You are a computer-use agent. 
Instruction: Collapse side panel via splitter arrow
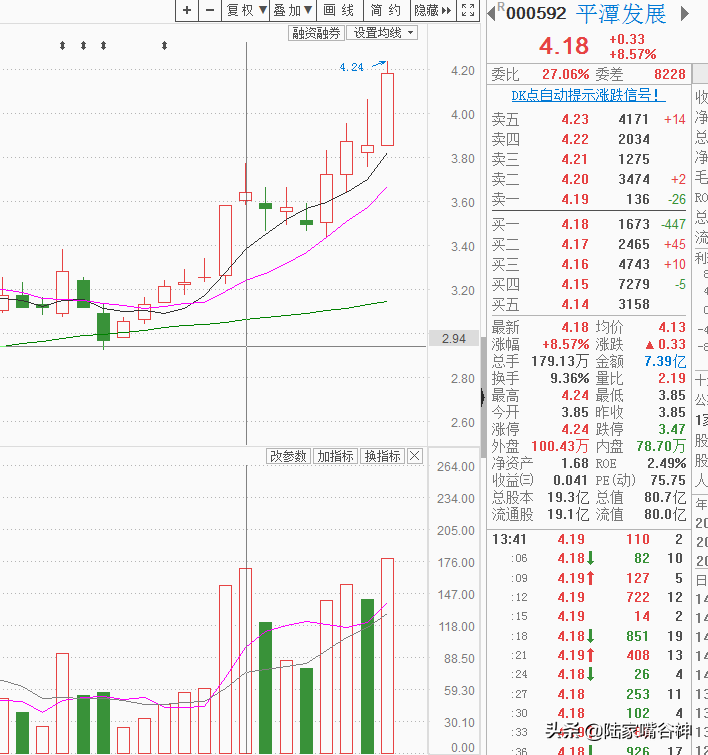pos(483,398)
